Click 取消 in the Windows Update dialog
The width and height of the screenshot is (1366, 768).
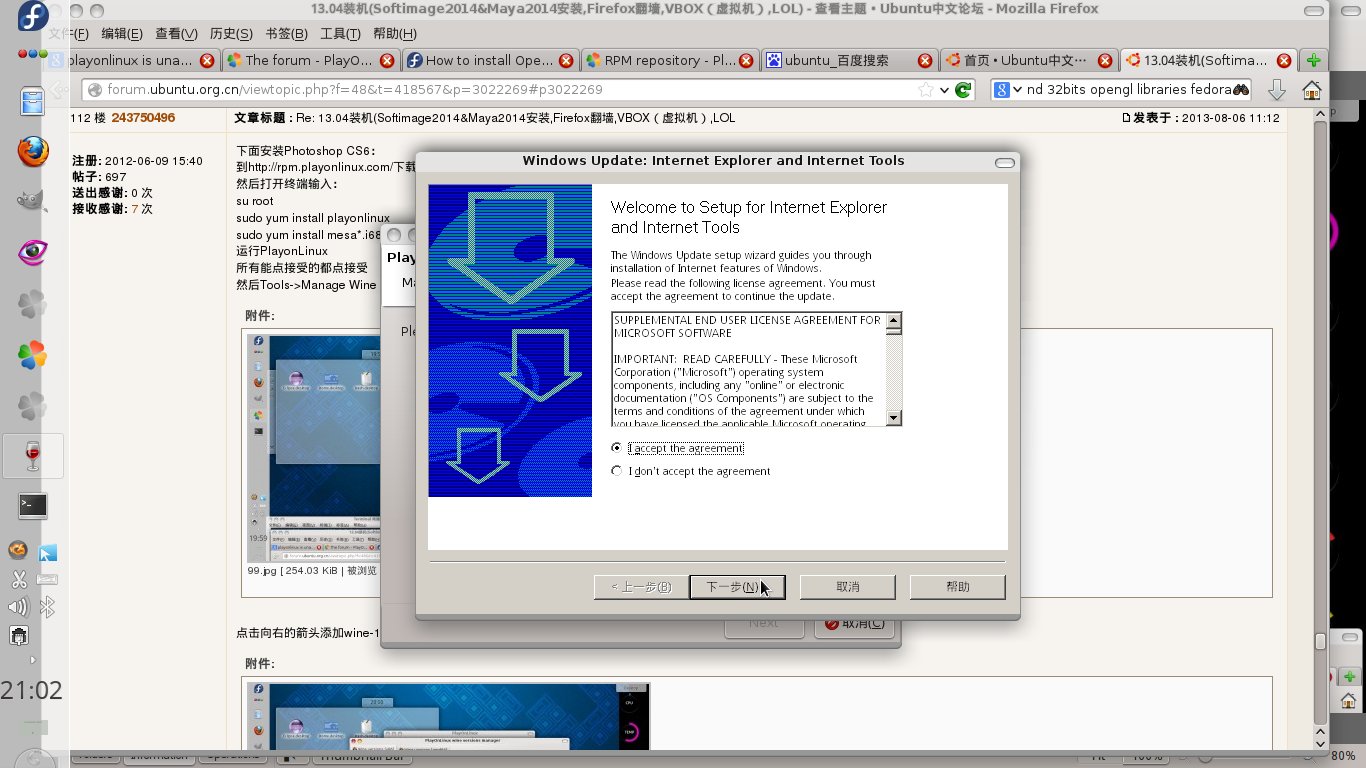(847, 587)
